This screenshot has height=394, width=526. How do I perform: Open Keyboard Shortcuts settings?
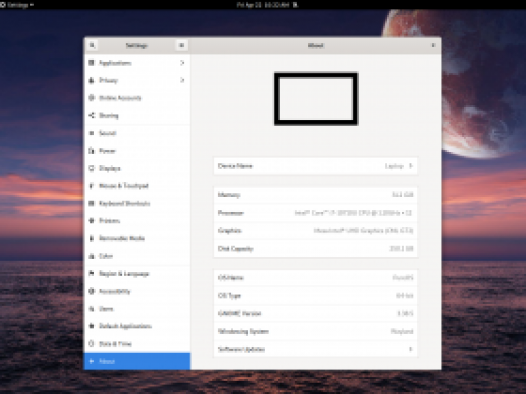(x=137, y=203)
